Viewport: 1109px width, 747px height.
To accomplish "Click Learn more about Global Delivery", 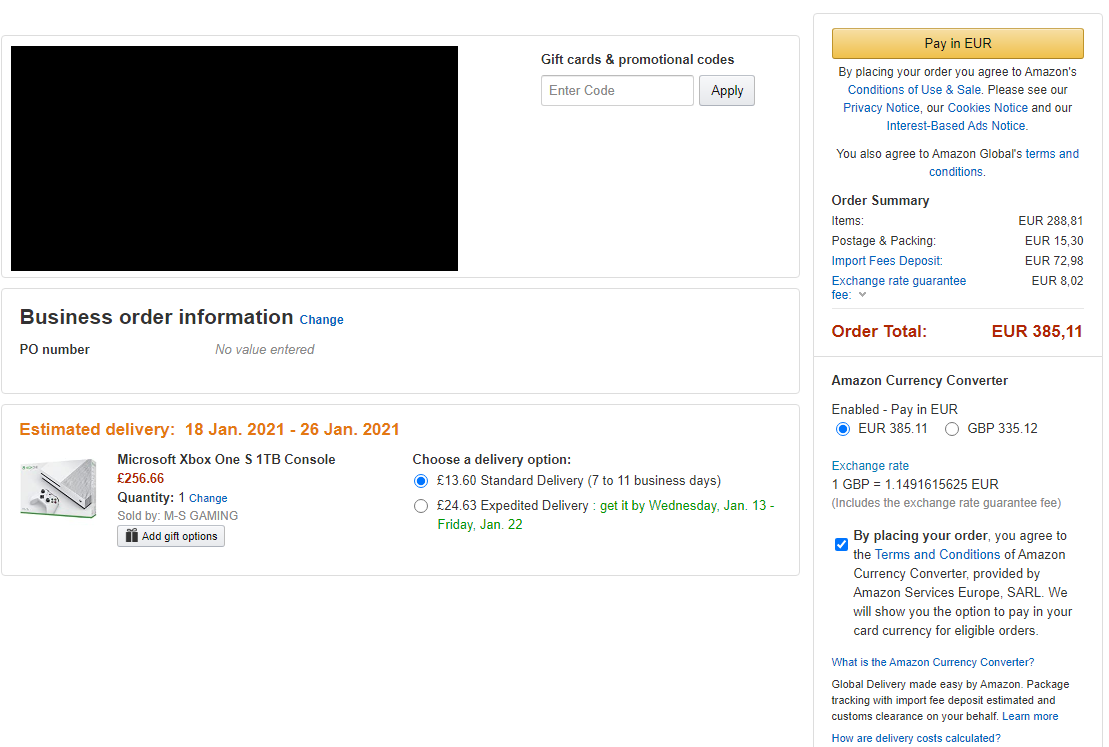I will (1030, 717).
